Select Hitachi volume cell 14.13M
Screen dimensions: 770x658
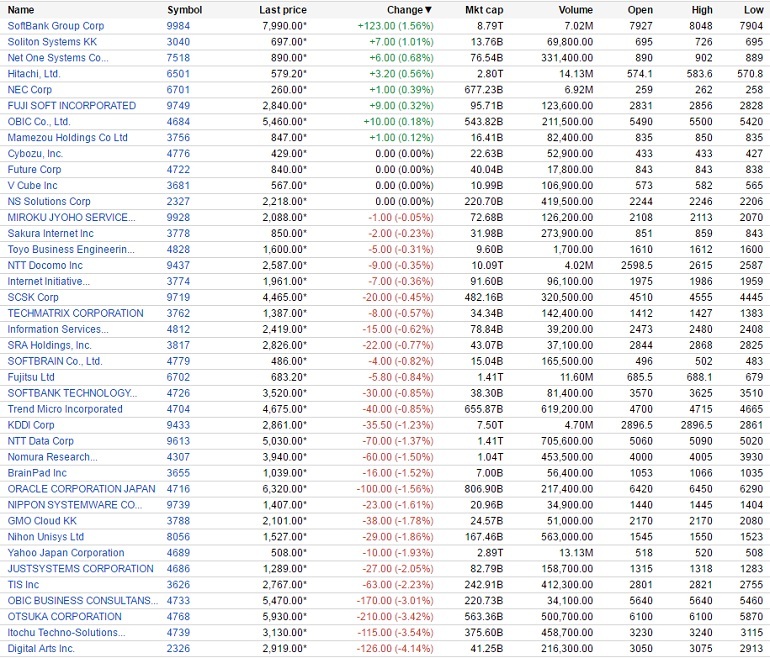coord(575,74)
